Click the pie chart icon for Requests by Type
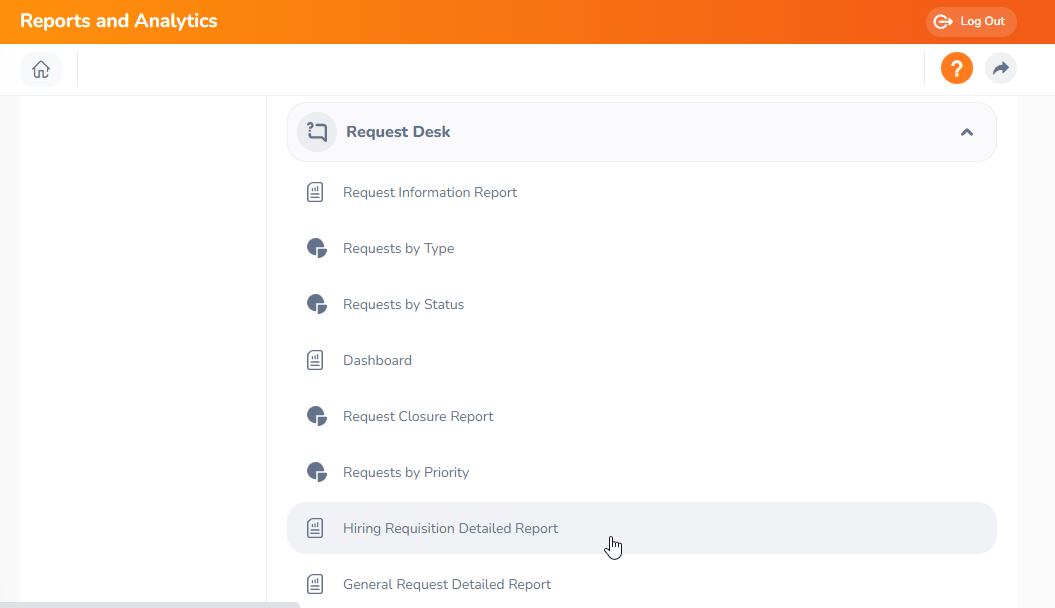The image size is (1055, 608). click(x=316, y=249)
